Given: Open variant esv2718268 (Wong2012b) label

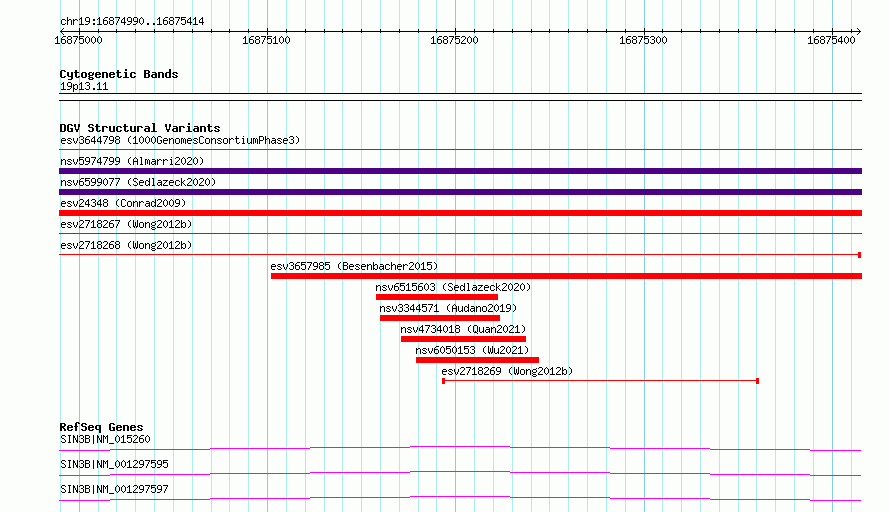Looking at the screenshot, I should point(126,245).
